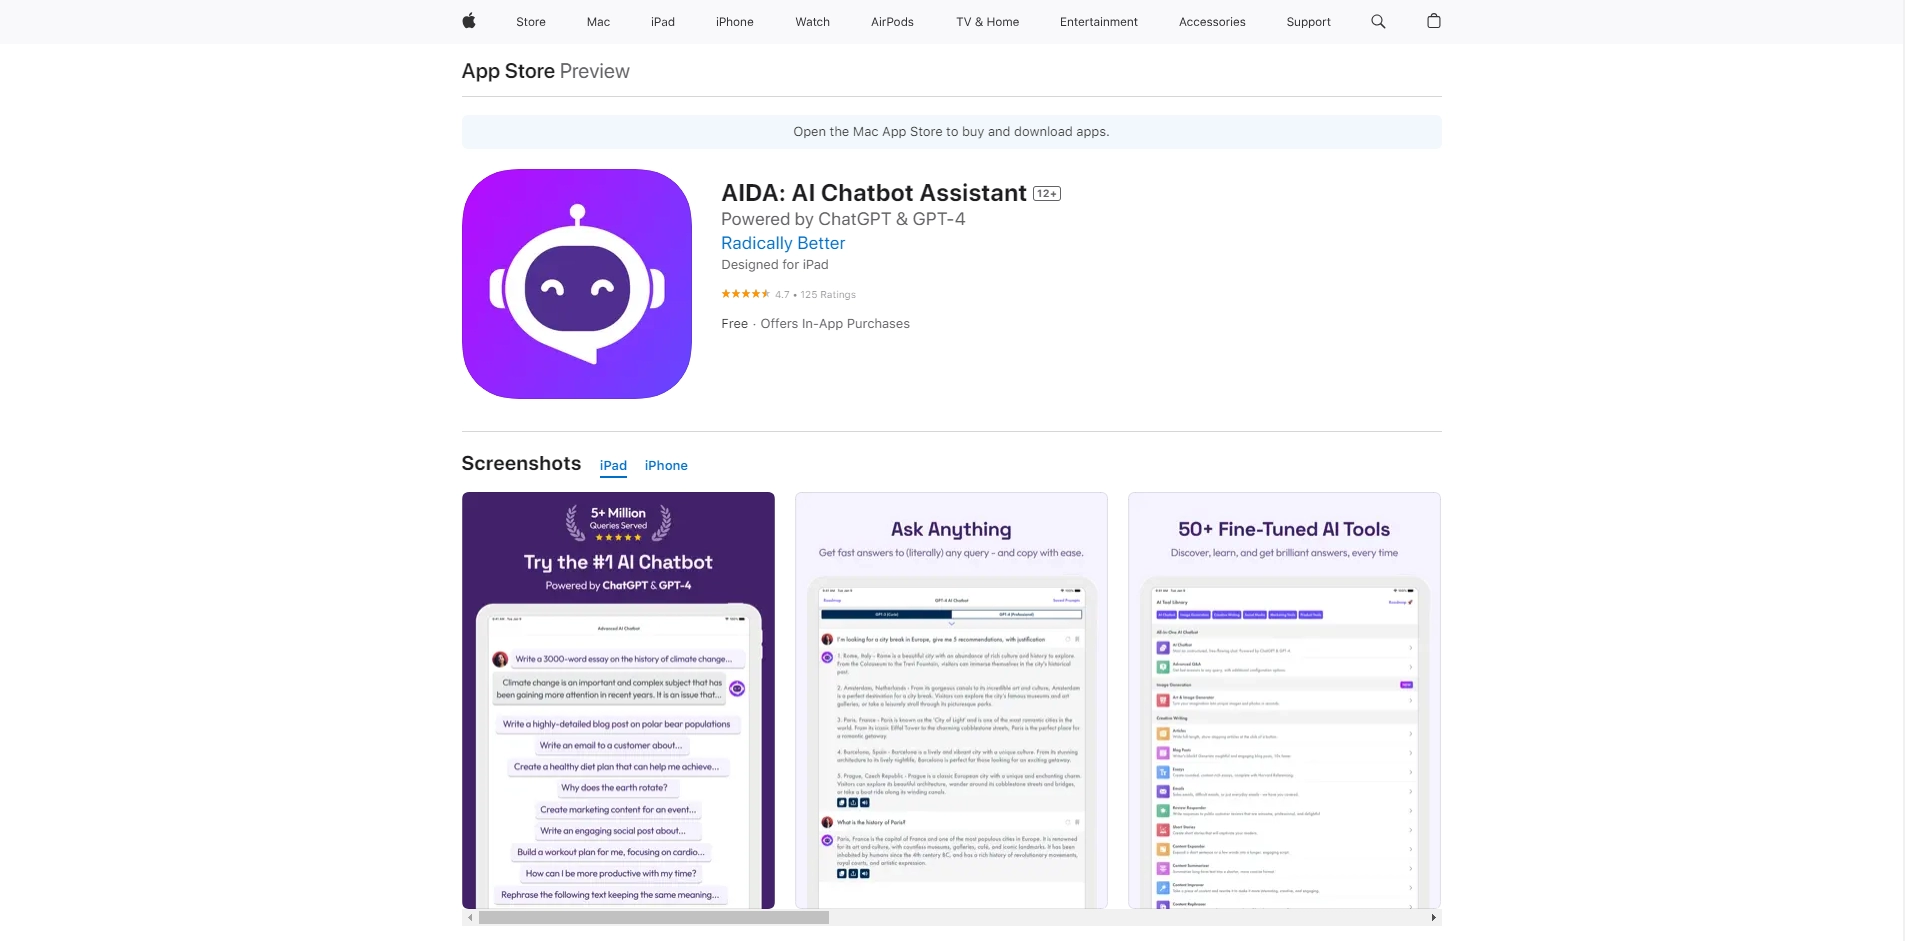The width and height of the screenshot is (1905, 941).
Task: Open the Support menu item
Action: point(1308,22)
